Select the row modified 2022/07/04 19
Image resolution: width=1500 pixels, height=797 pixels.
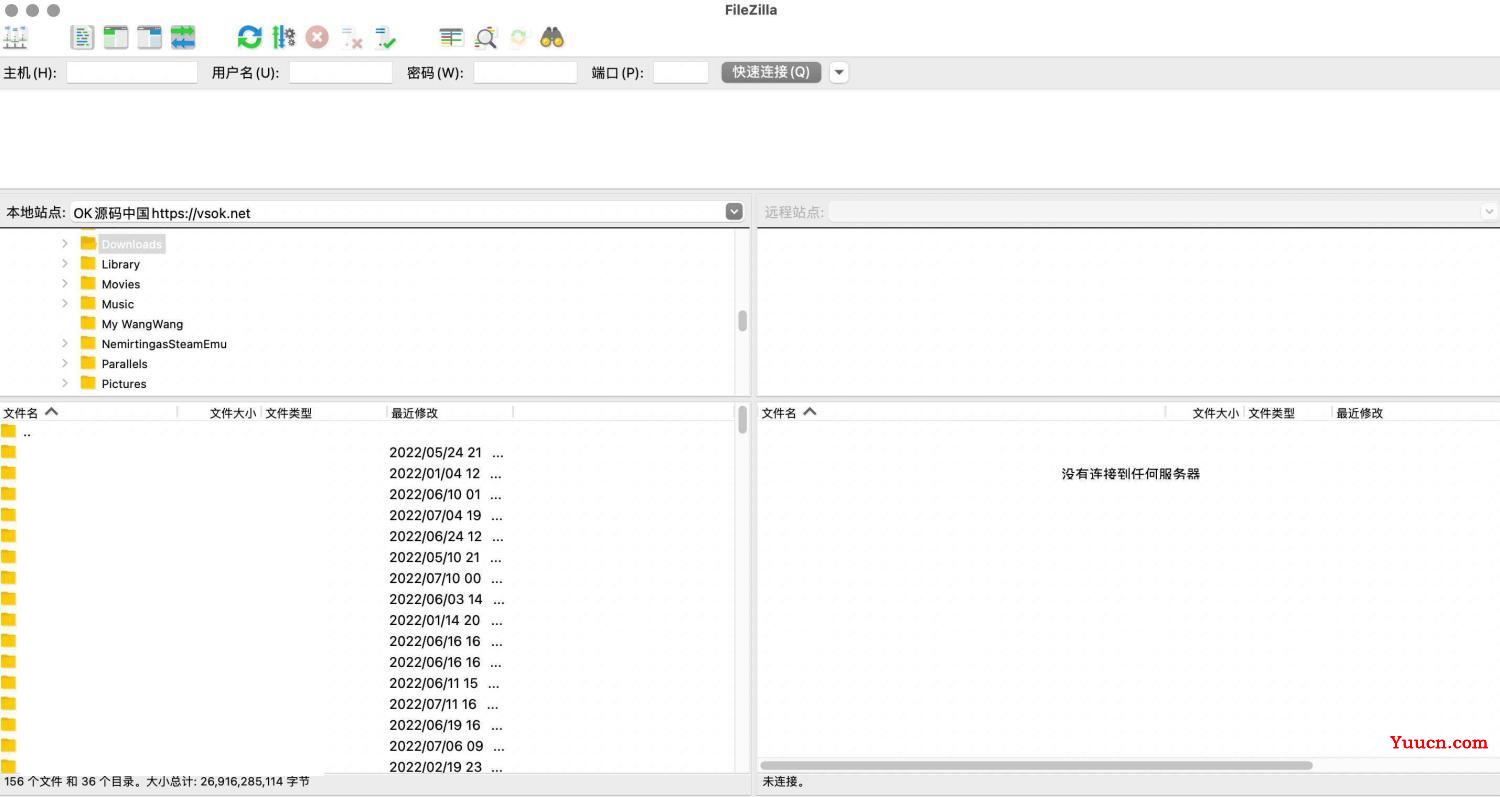[x=368, y=515]
